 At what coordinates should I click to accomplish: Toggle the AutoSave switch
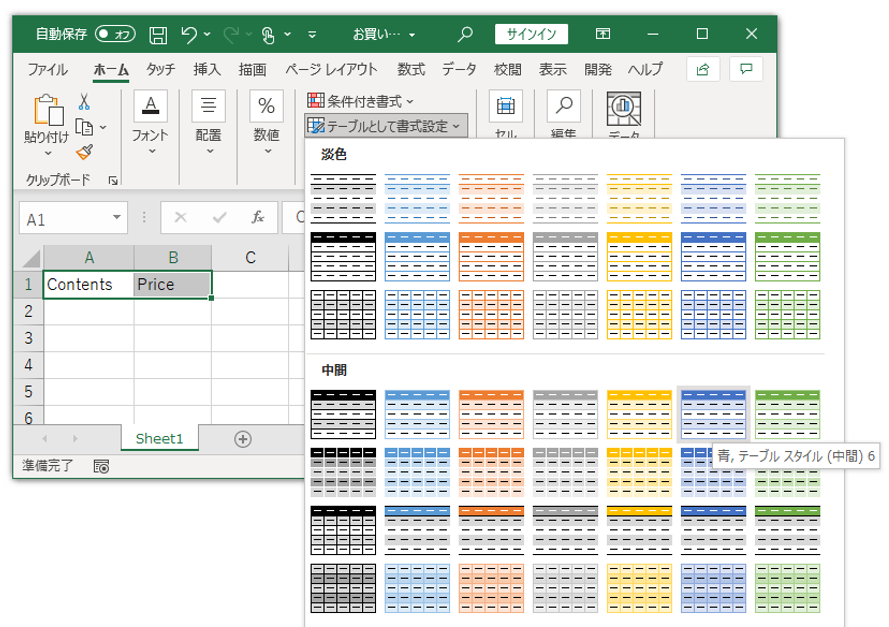(115, 34)
